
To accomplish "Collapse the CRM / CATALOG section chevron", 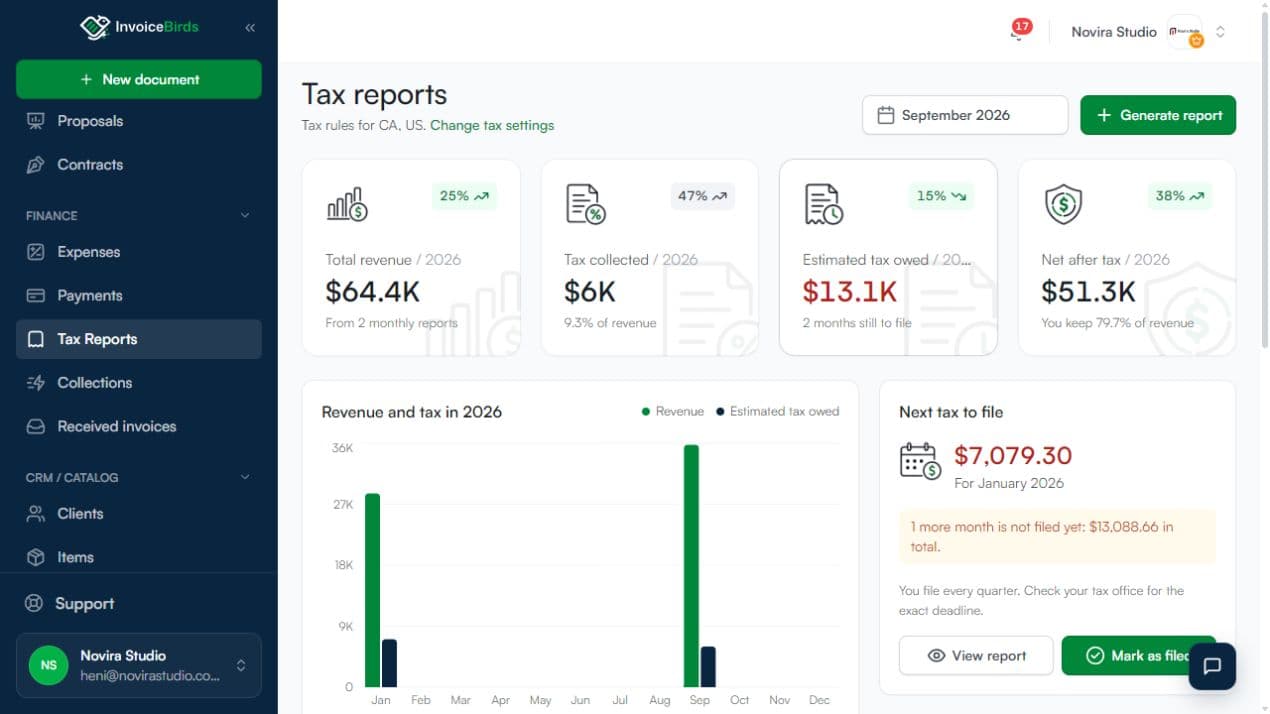I will (245, 477).
